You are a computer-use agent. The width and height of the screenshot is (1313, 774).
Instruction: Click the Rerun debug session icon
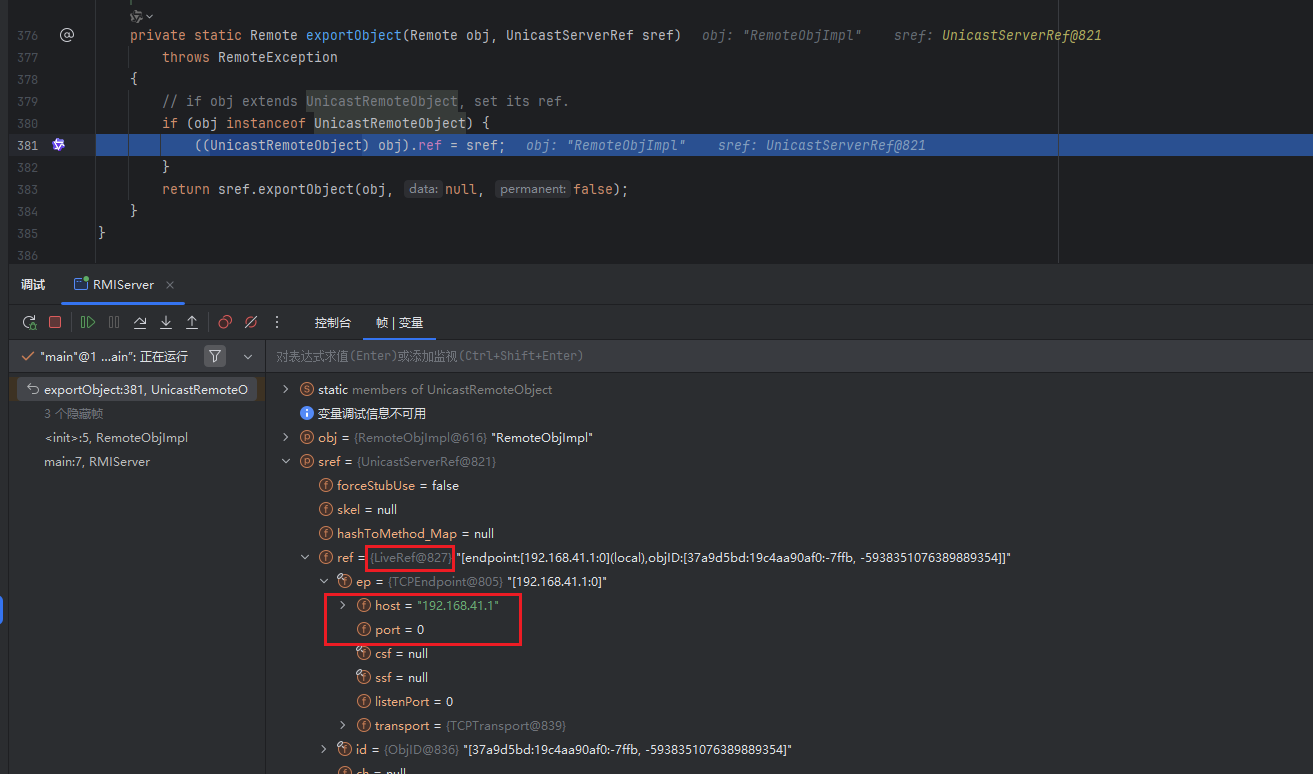tap(29, 322)
